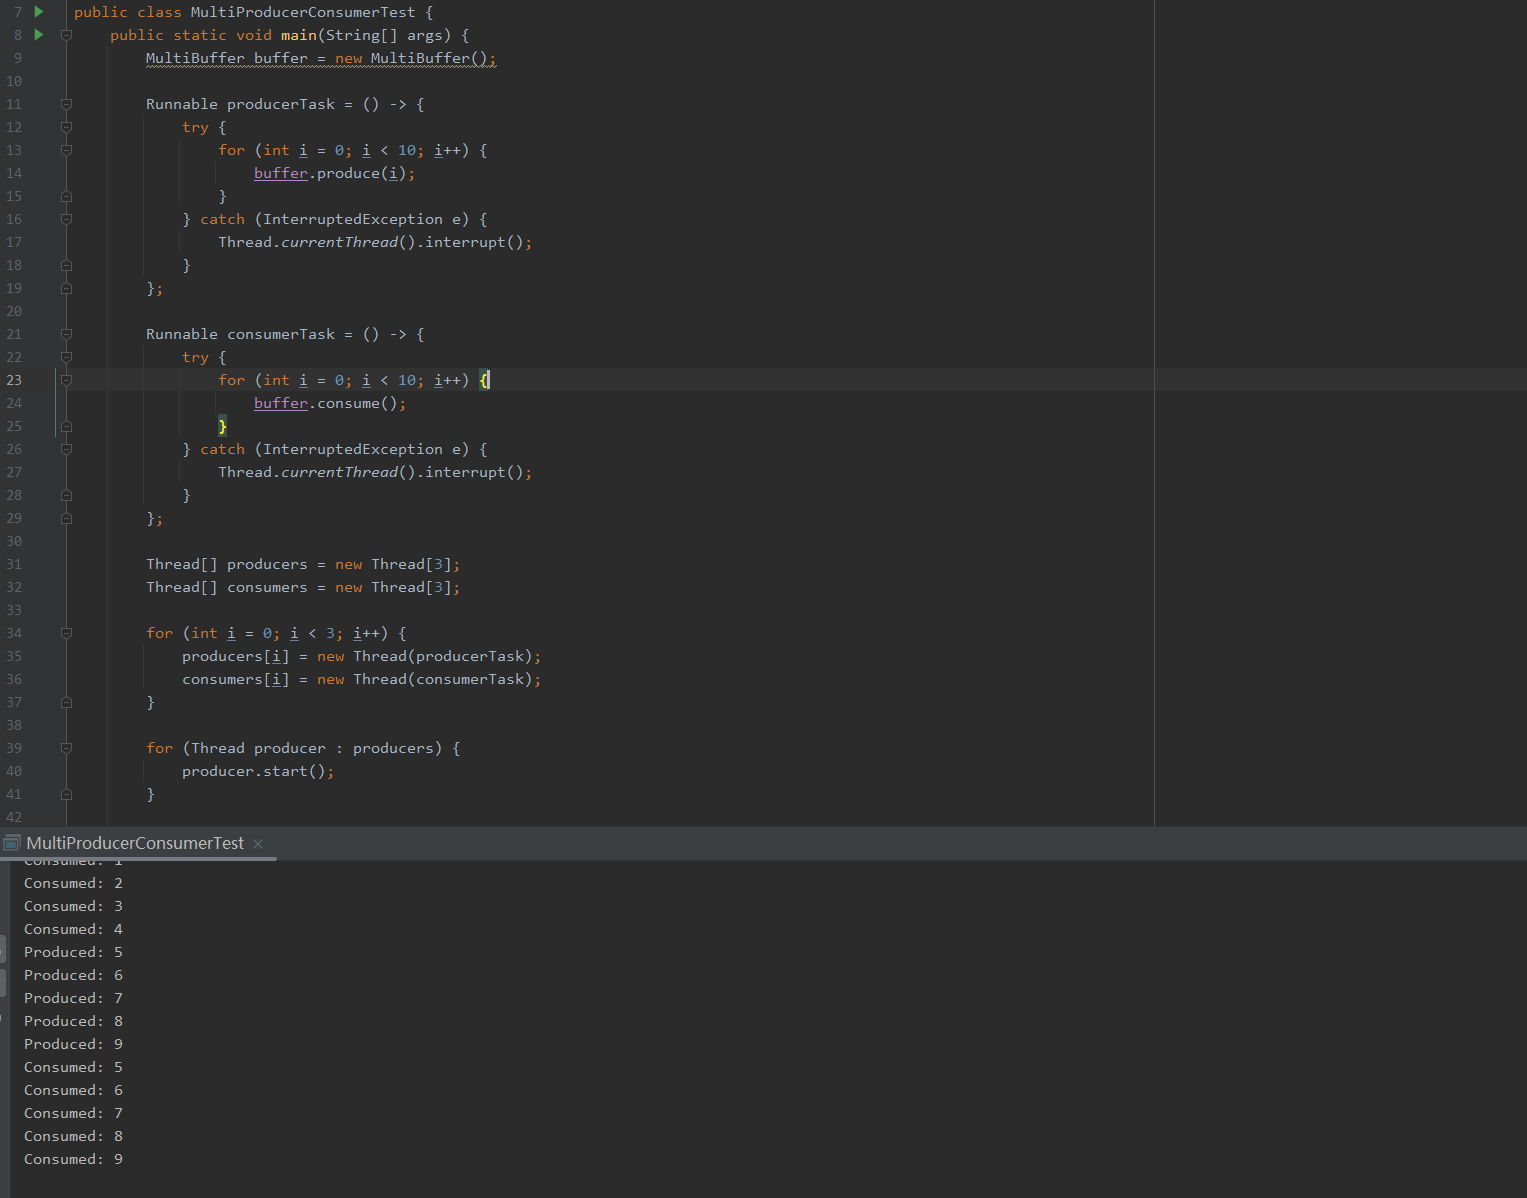1527x1198 pixels.
Task: Collapse the catch block fold on line 26
Action: [x=66, y=449]
